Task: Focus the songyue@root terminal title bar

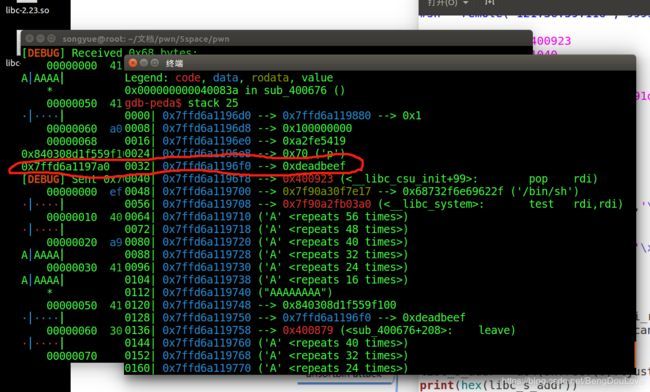Action: (x=276, y=39)
